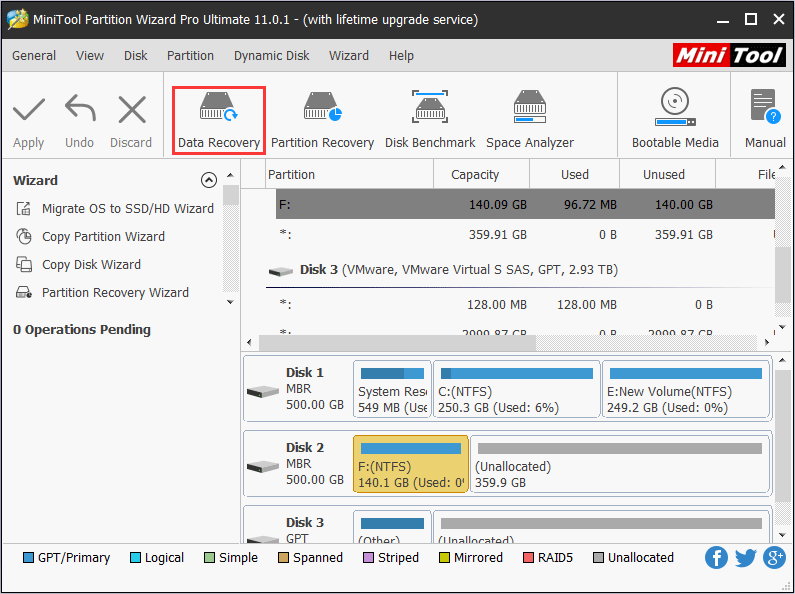The image size is (795, 594).
Task: Sort by the Partition column header
Action: (349, 174)
